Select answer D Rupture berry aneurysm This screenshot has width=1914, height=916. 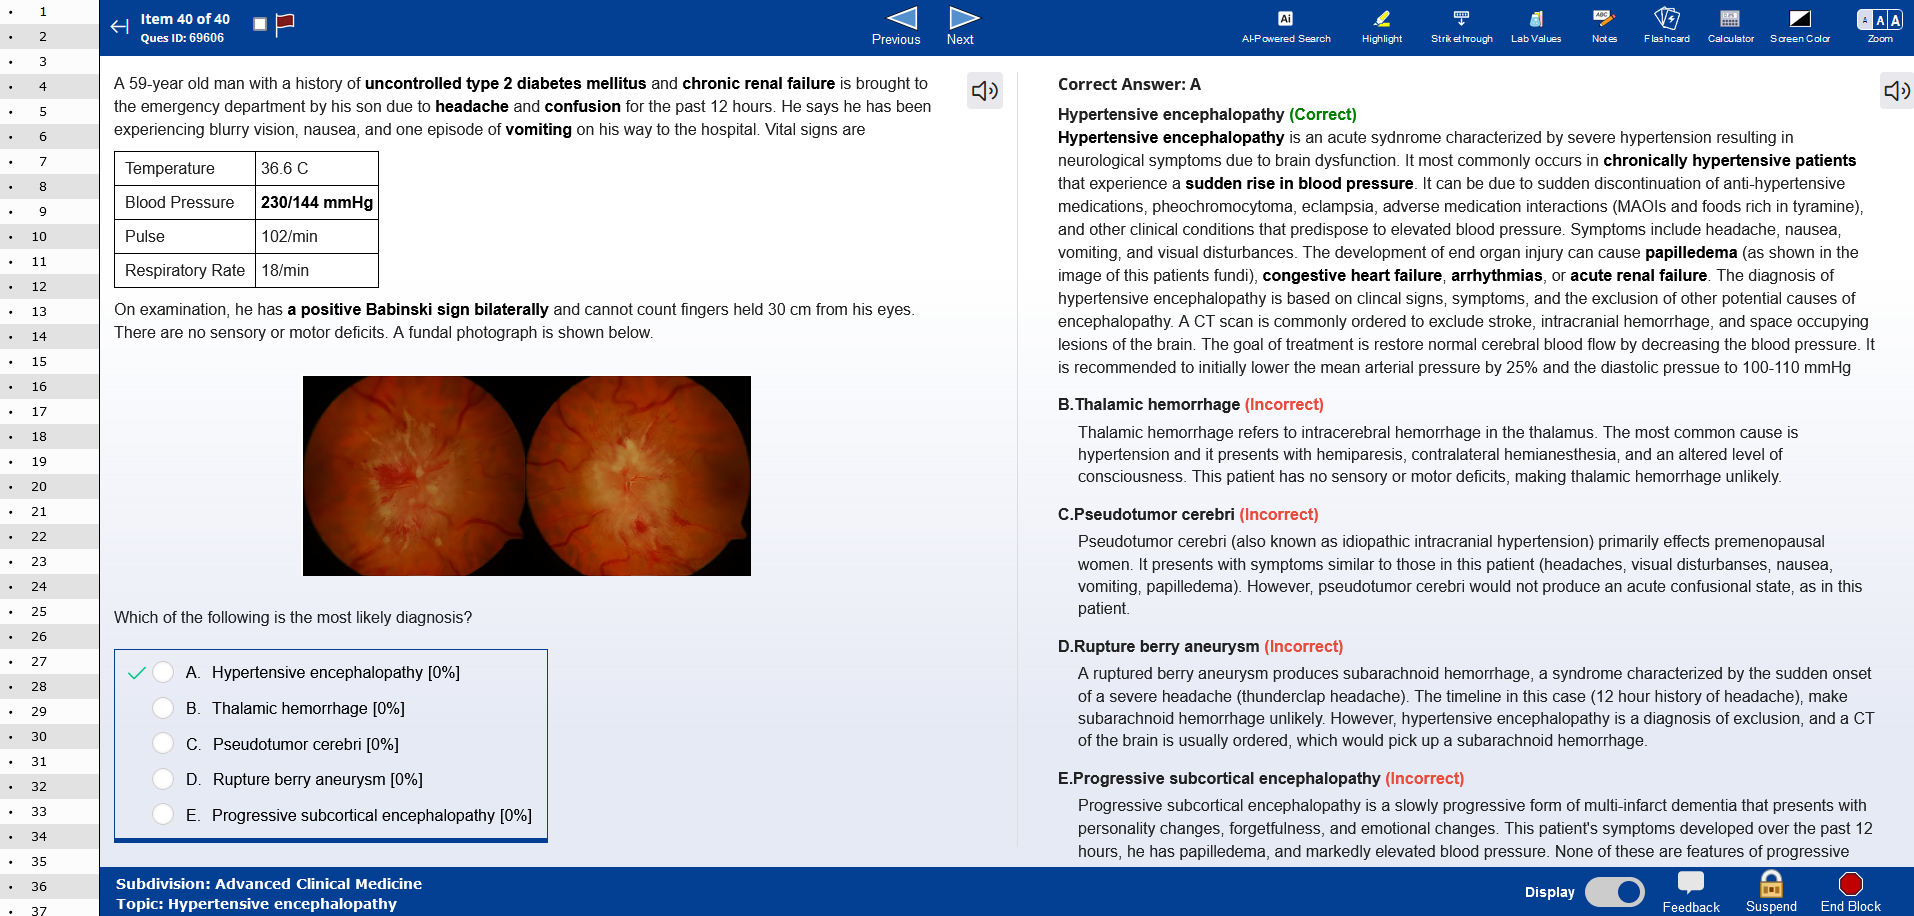click(x=163, y=779)
